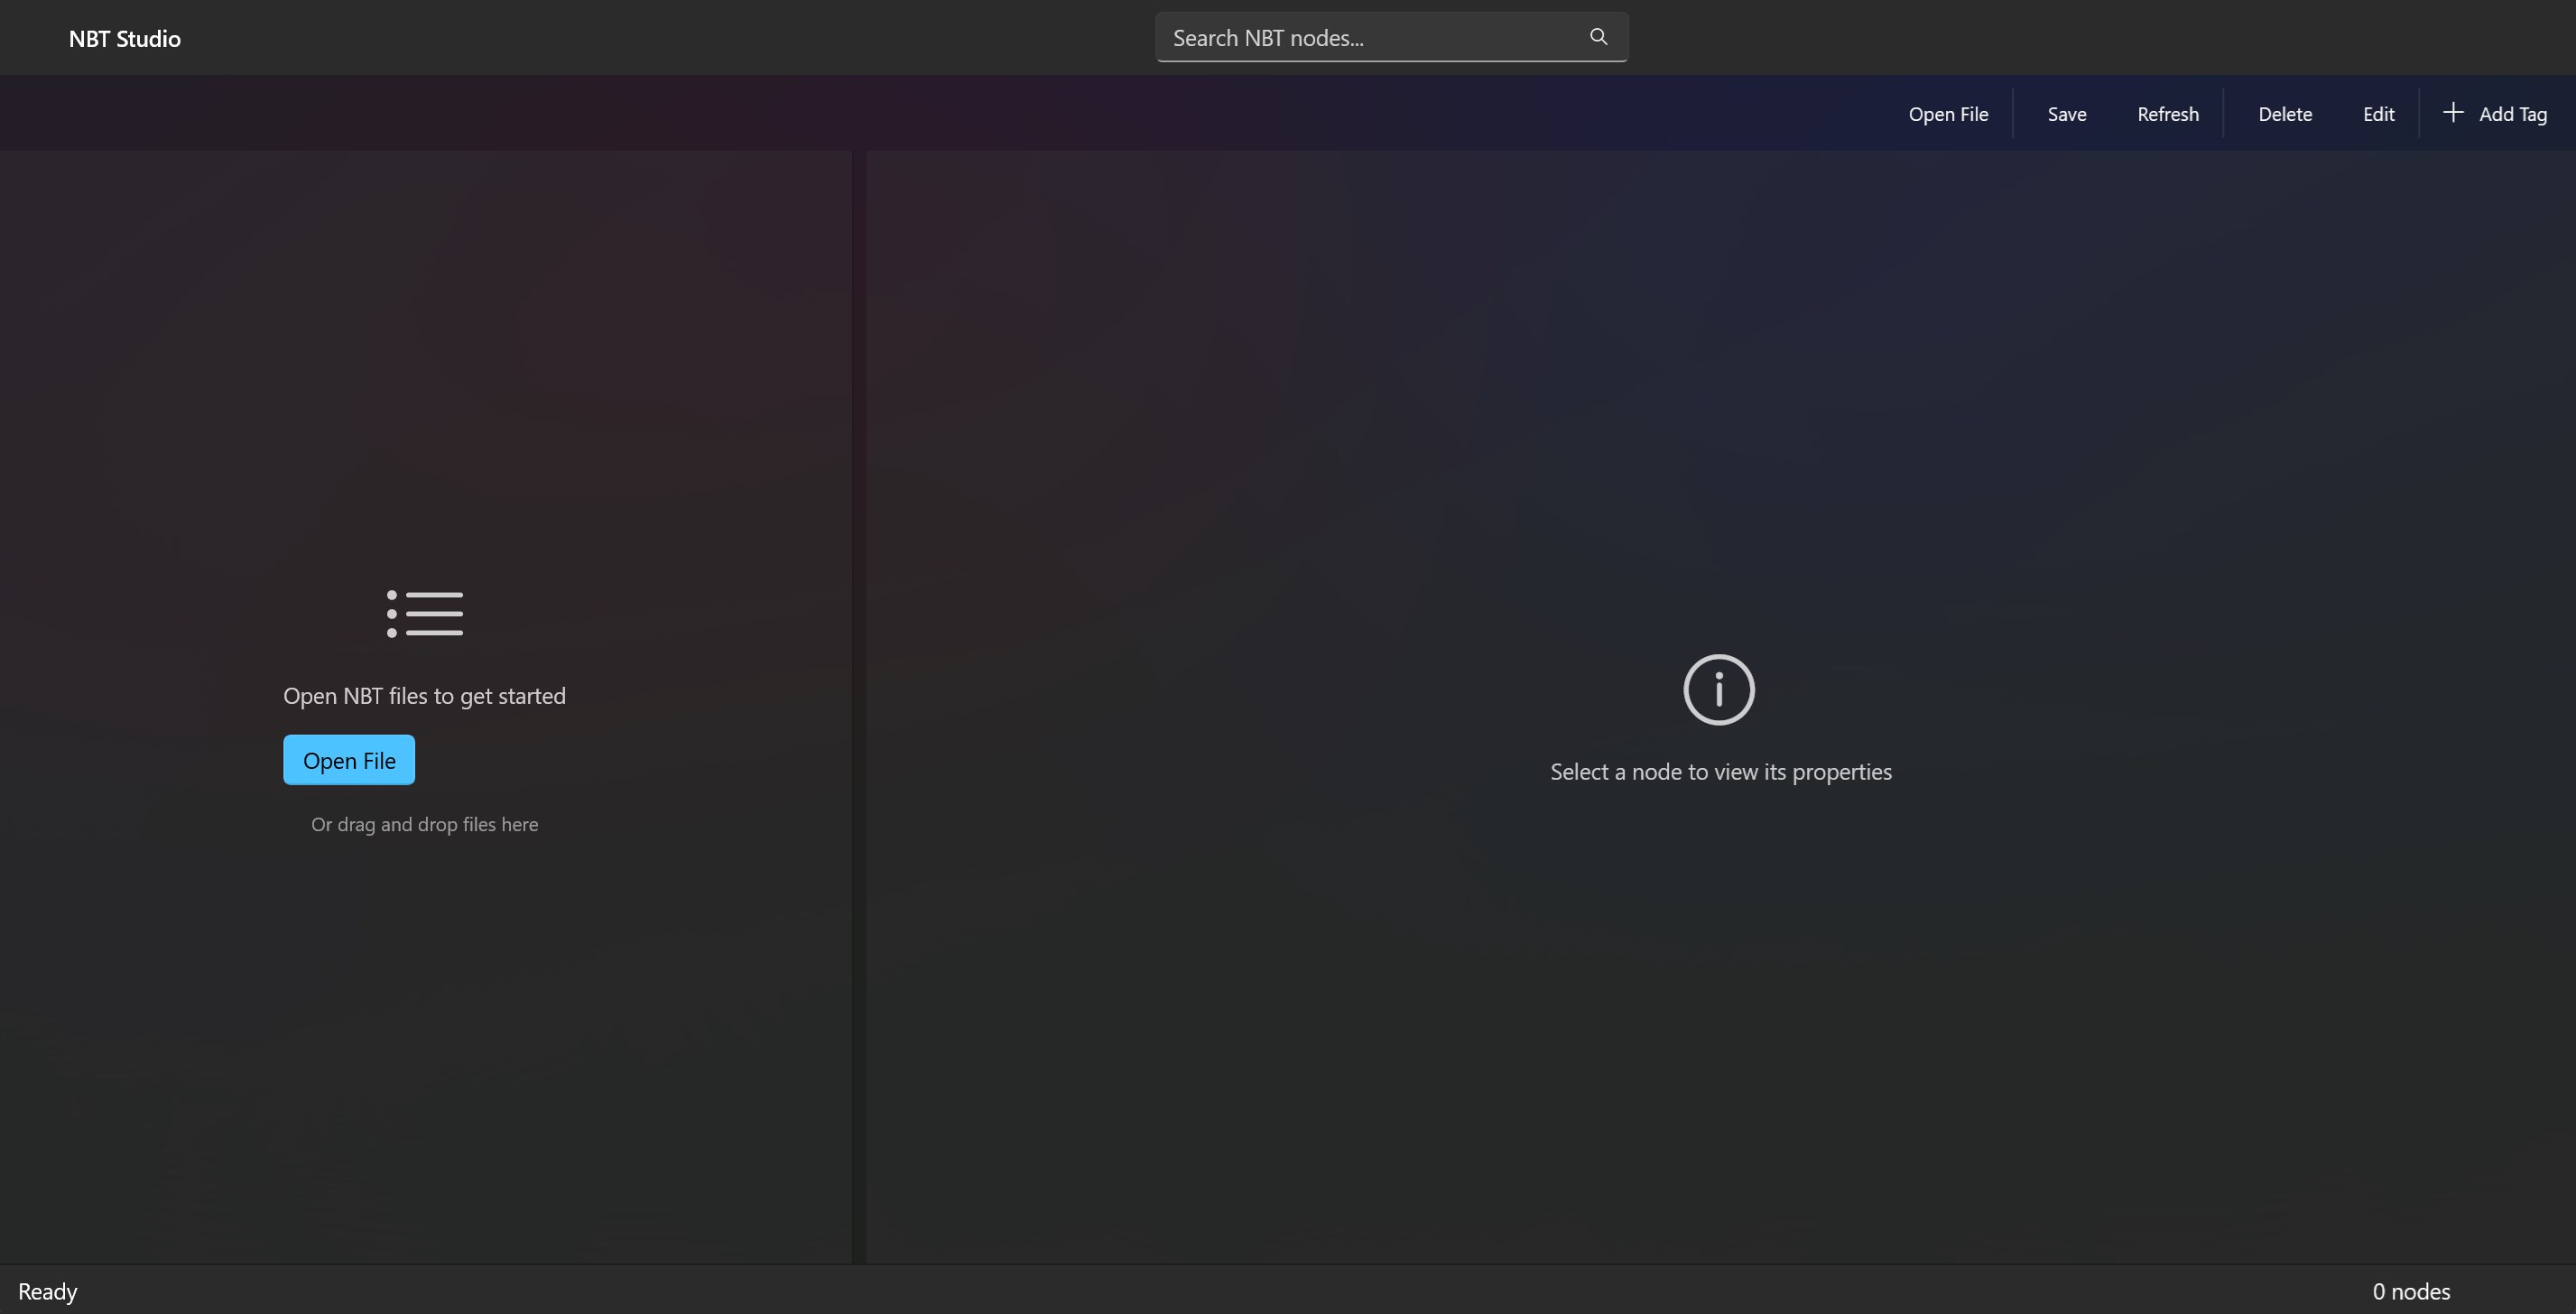
Task: Click the Add Tag label in toolbar
Action: click(2512, 114)
